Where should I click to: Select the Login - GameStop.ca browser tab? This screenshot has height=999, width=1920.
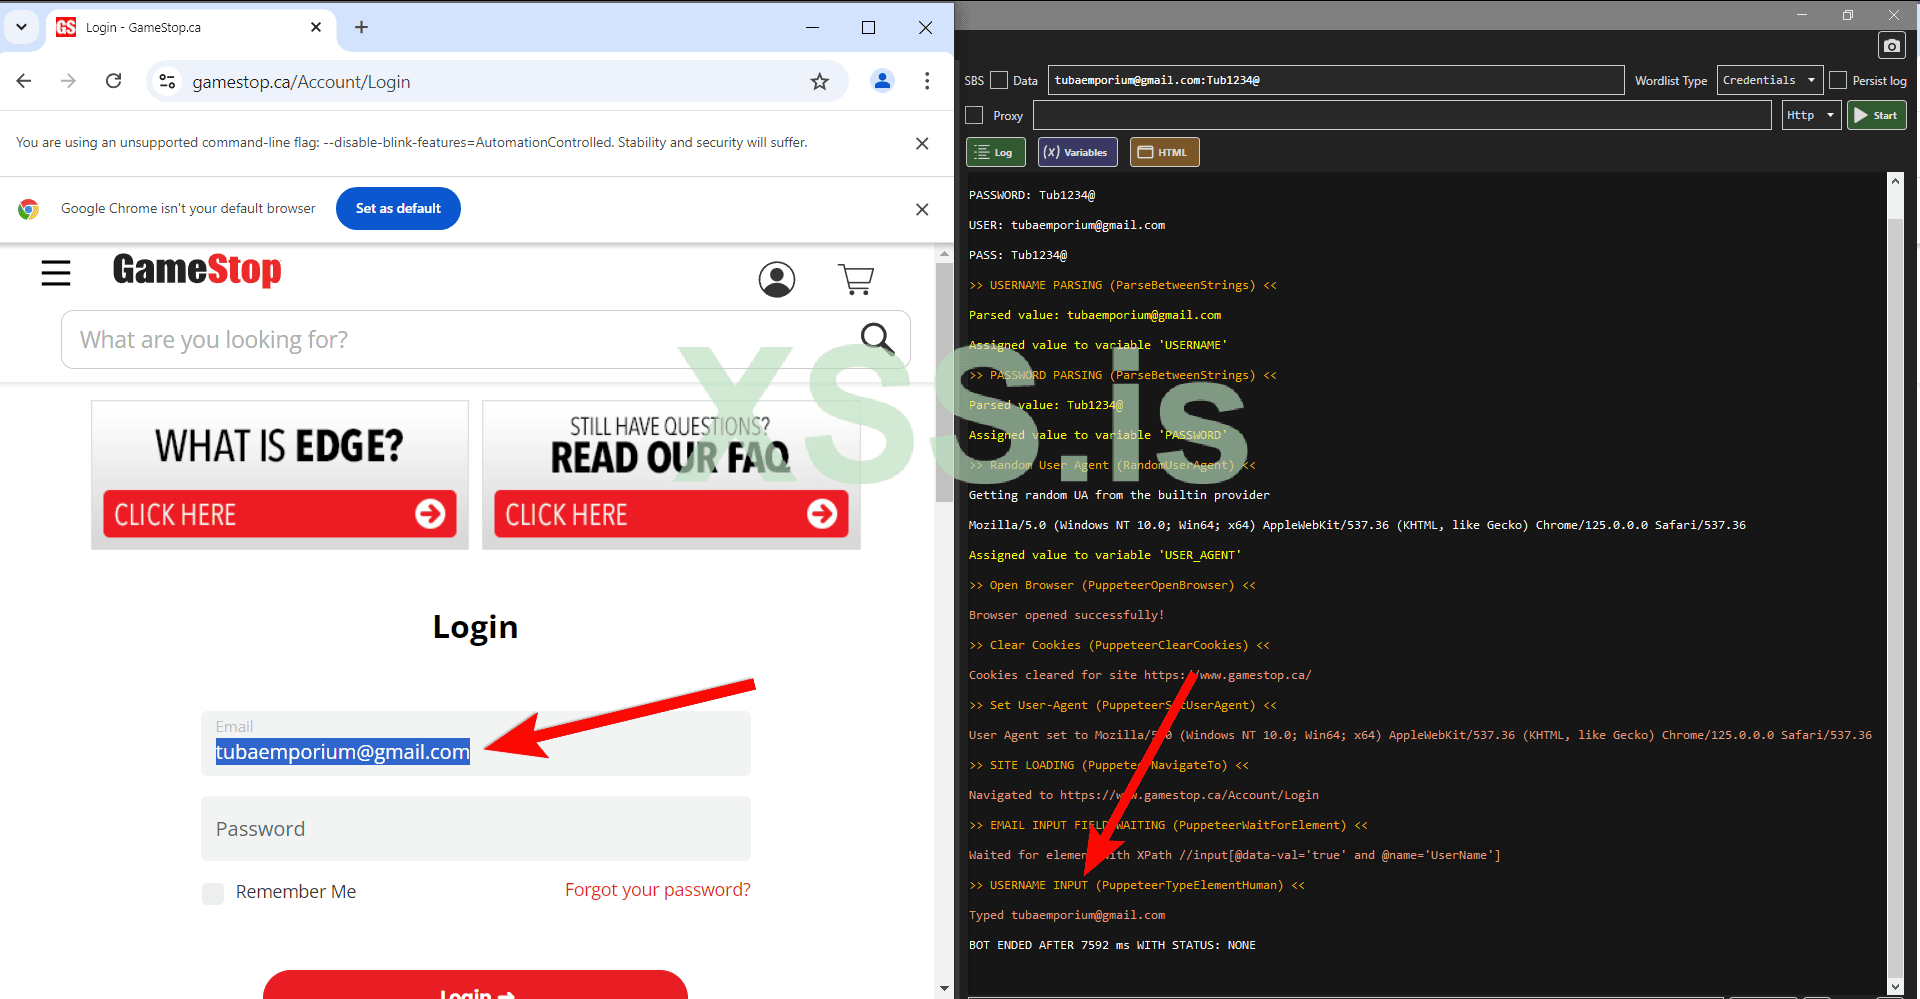pyautogui.click(x=190, y=27)
